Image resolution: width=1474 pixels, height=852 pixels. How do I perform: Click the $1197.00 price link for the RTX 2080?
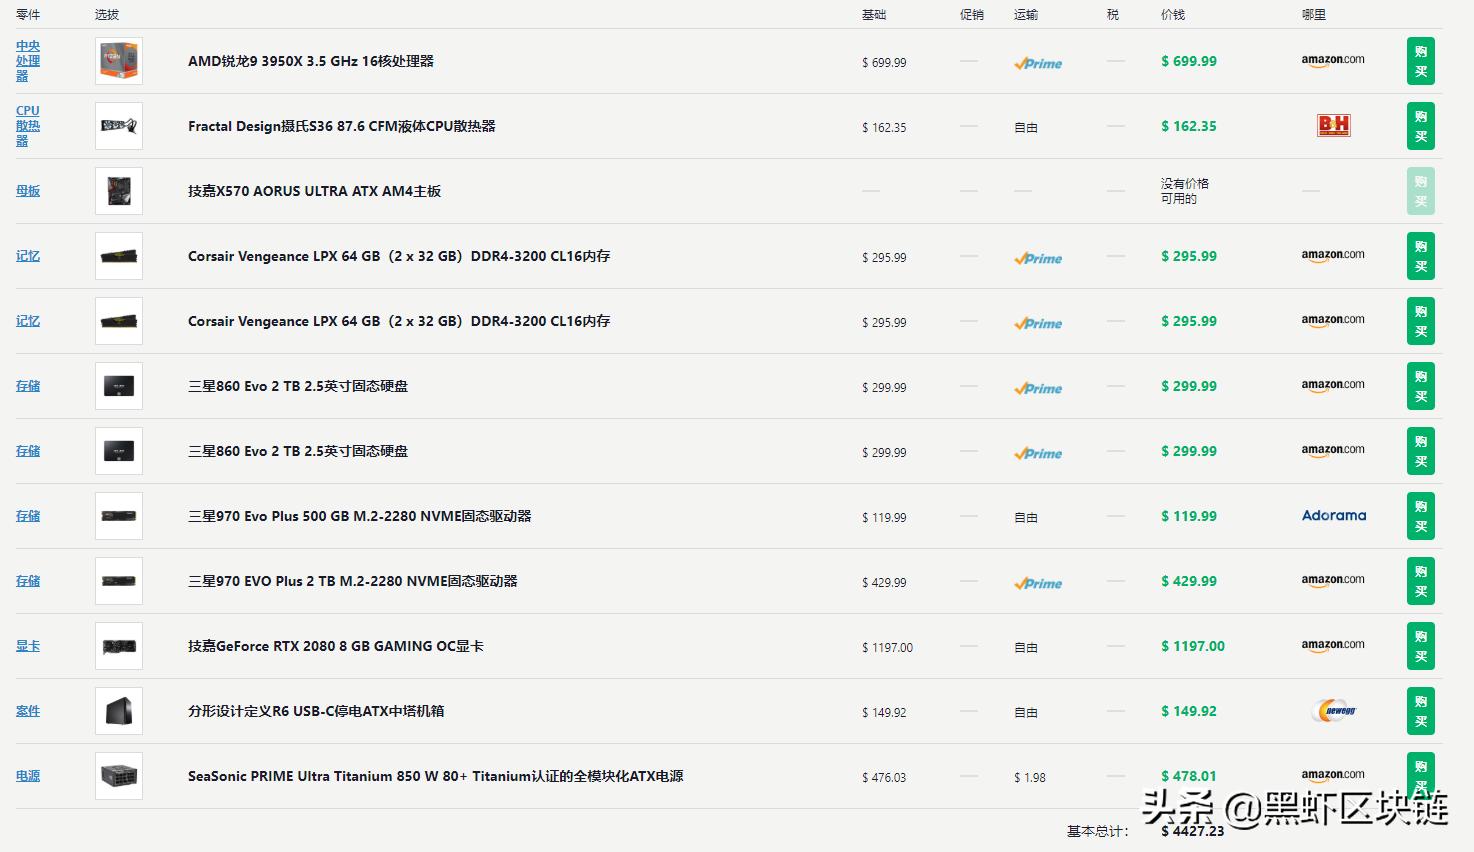tap(1192, 646)
